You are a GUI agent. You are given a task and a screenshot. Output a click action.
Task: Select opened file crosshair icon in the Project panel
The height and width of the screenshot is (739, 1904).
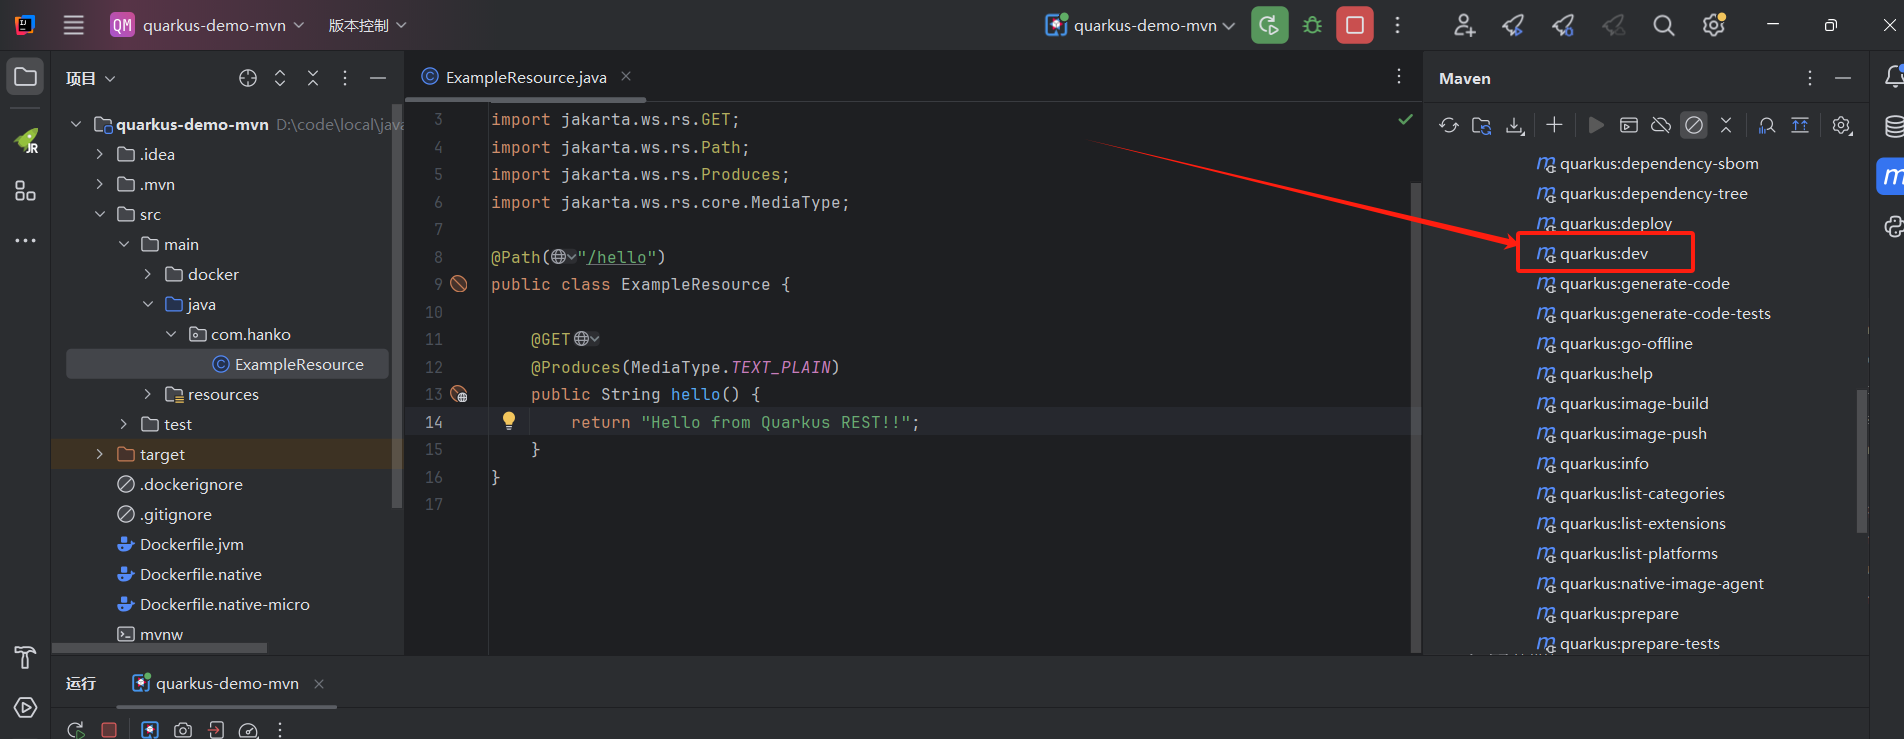[248, 78]
